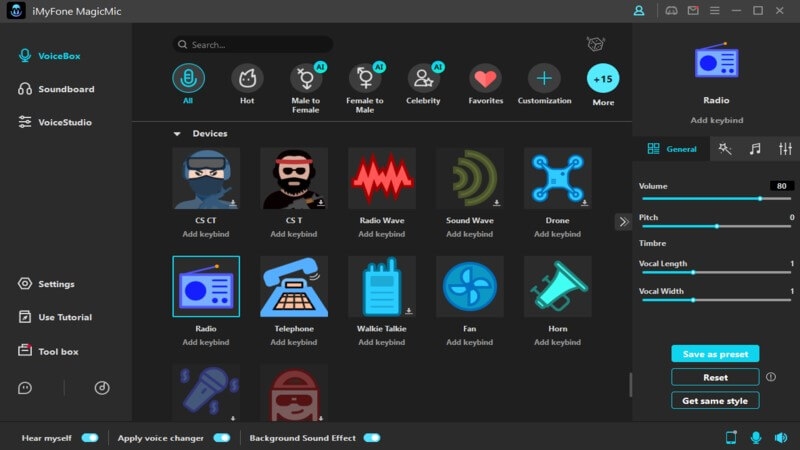800x450 pixels.
Task: Click Save as preset
Action: [x=715, y=354]
